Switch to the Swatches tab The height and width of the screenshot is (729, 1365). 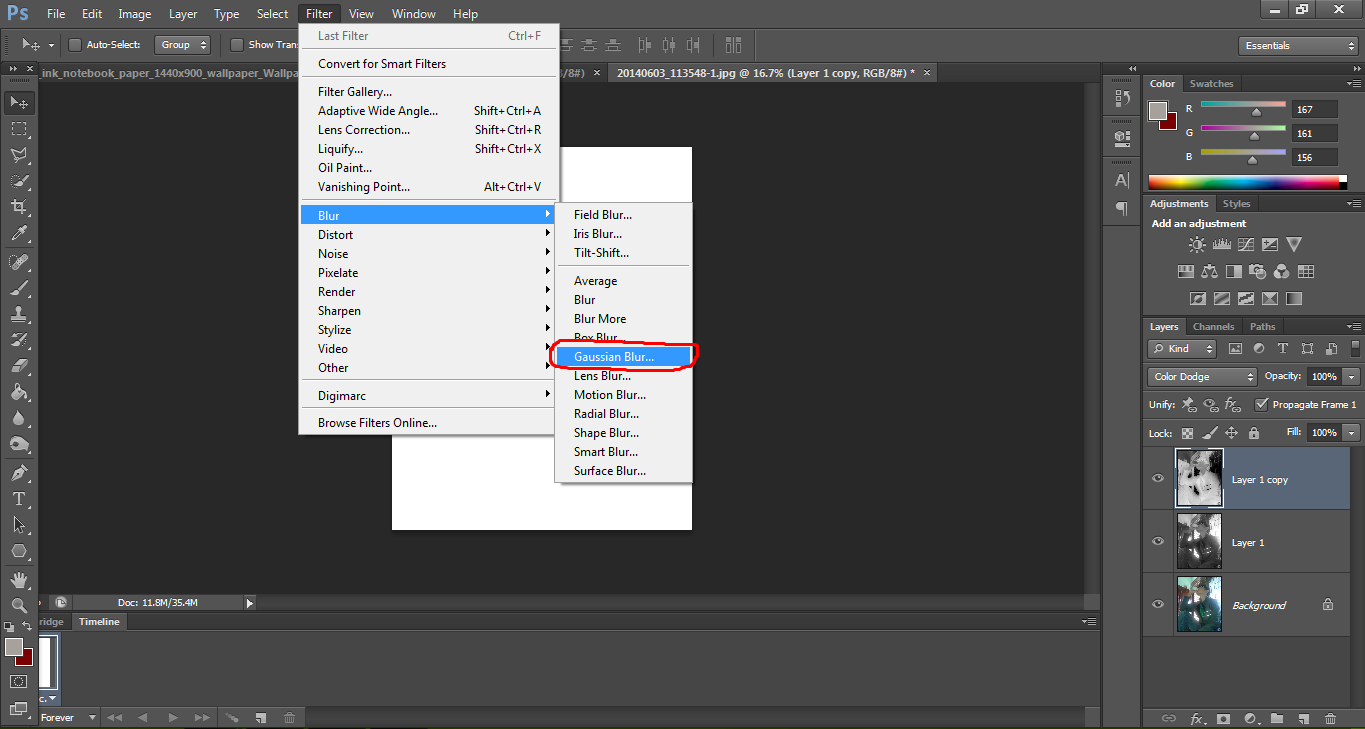click(x=1212, y=84)
